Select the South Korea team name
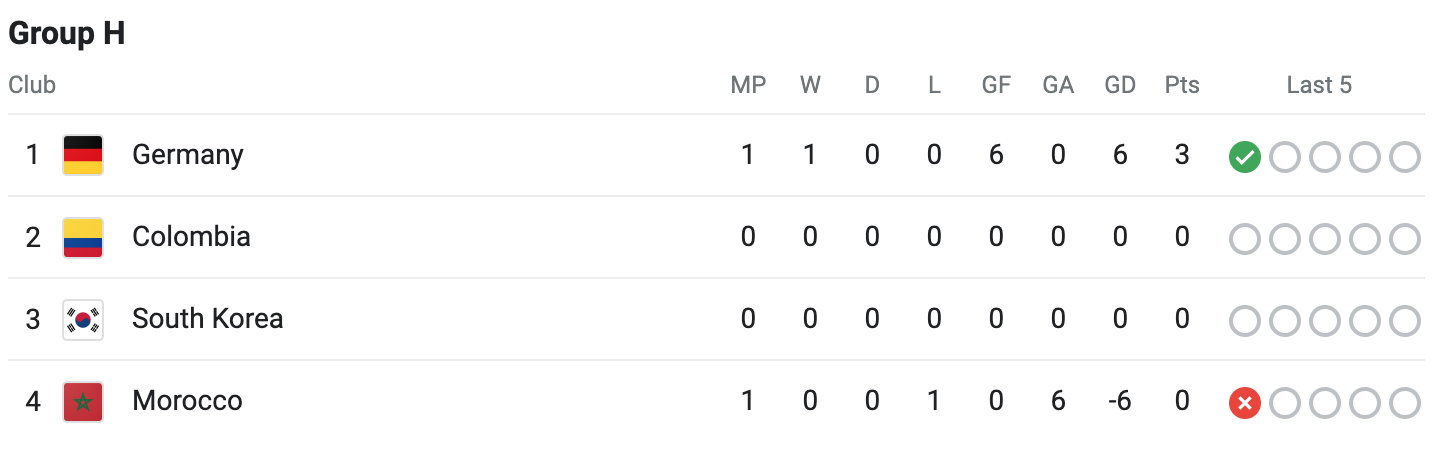The image size is (1442, 463). point(207,319)
